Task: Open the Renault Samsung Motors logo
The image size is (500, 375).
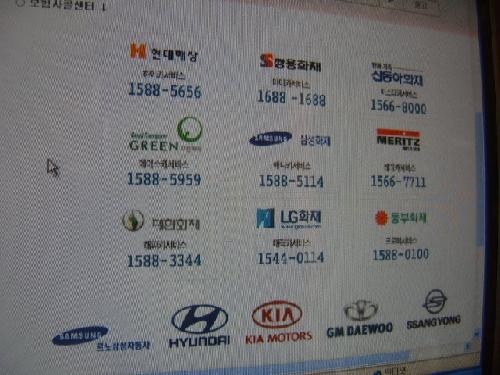Action: coord(101,338)
